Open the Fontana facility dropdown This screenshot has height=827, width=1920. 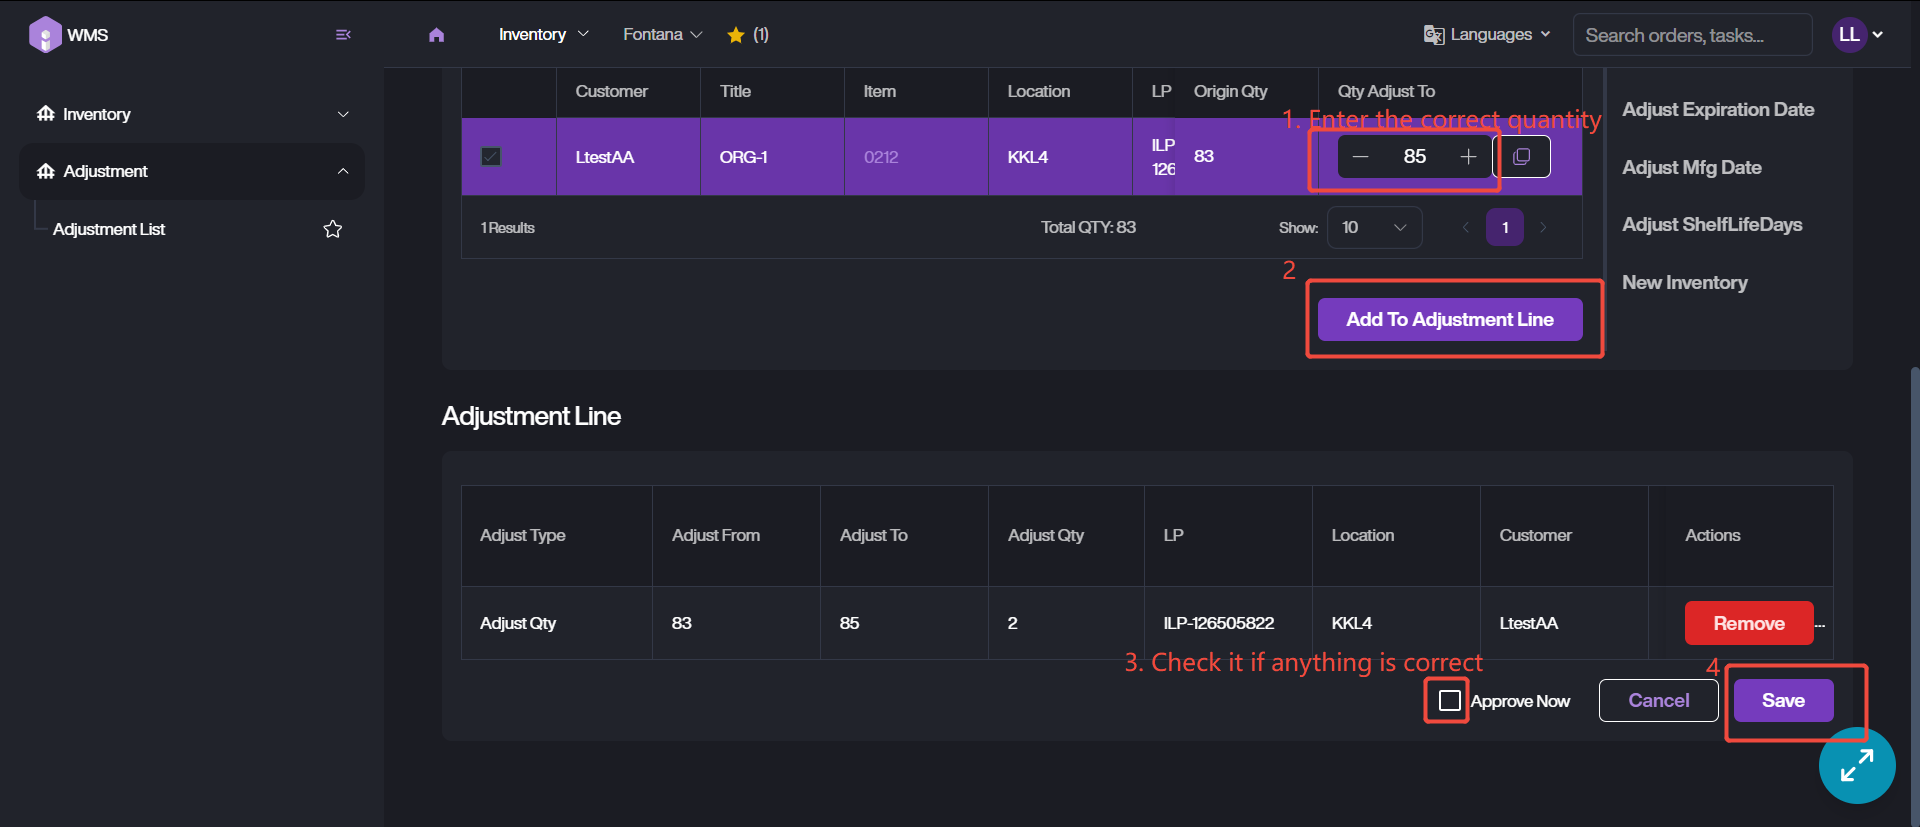pos(662,35)
